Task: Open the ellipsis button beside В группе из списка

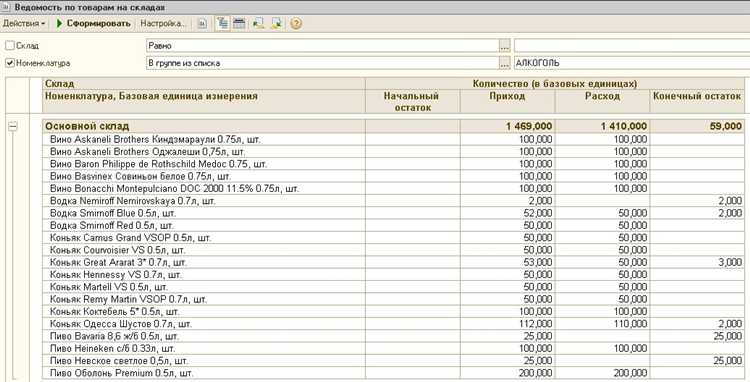Action: 505,63
